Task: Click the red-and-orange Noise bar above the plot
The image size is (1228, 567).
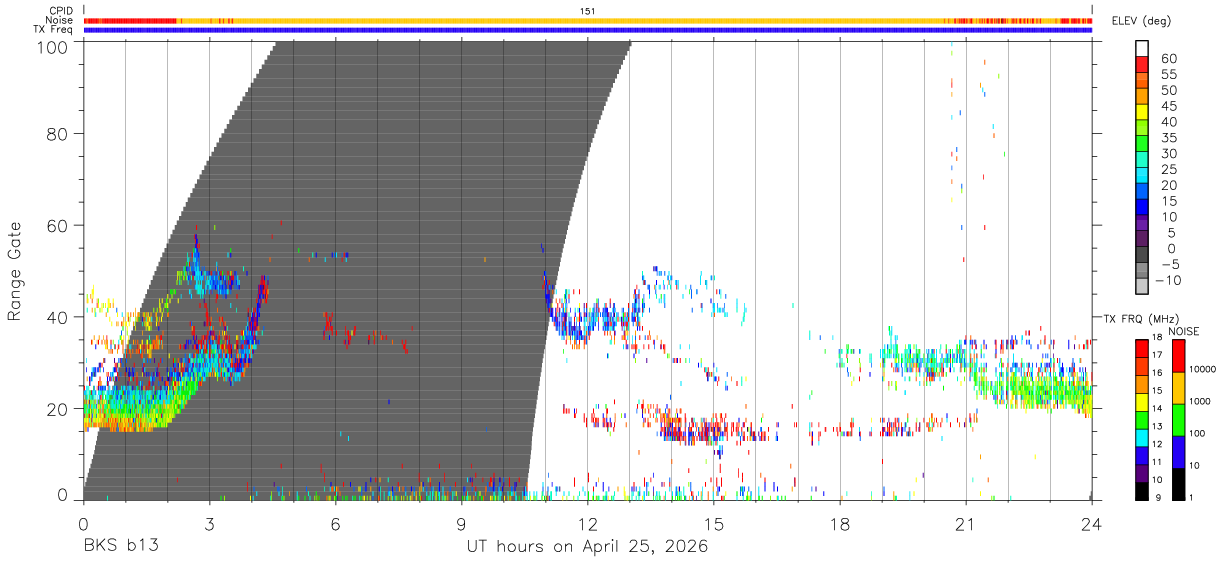Action: 588,20
